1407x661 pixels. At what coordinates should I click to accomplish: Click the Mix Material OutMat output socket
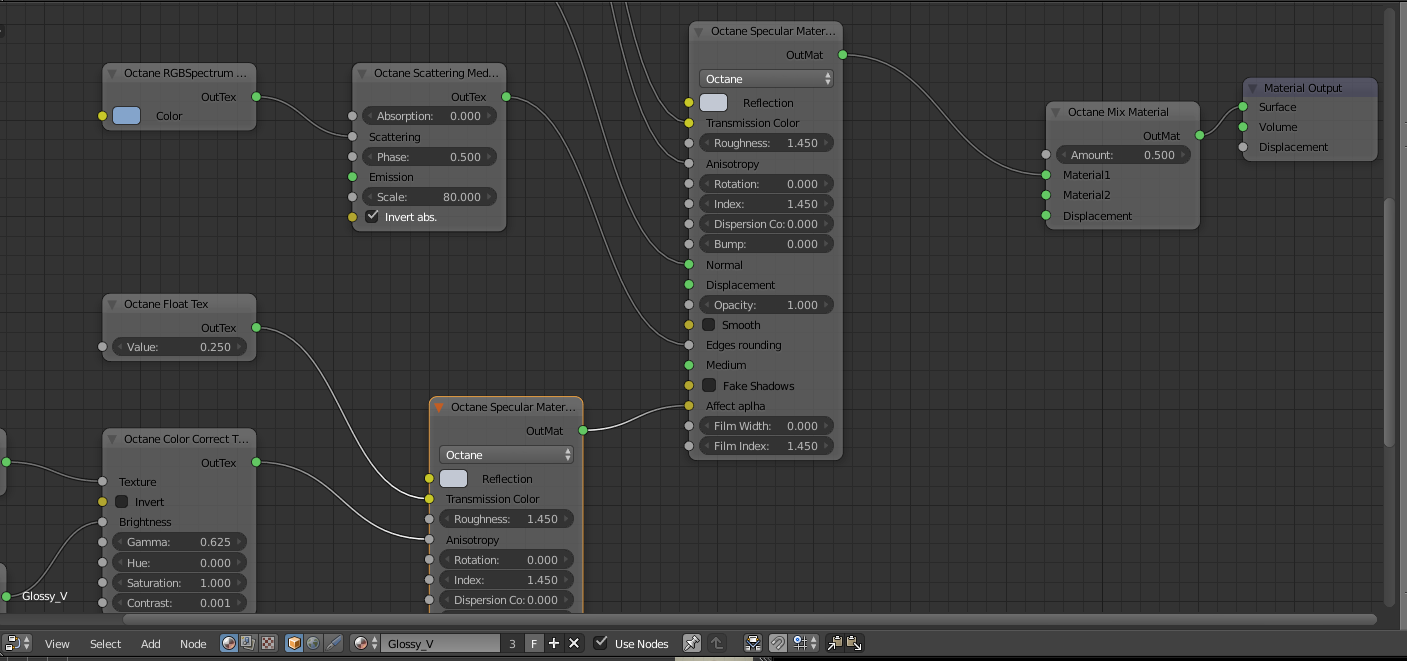1199,136
